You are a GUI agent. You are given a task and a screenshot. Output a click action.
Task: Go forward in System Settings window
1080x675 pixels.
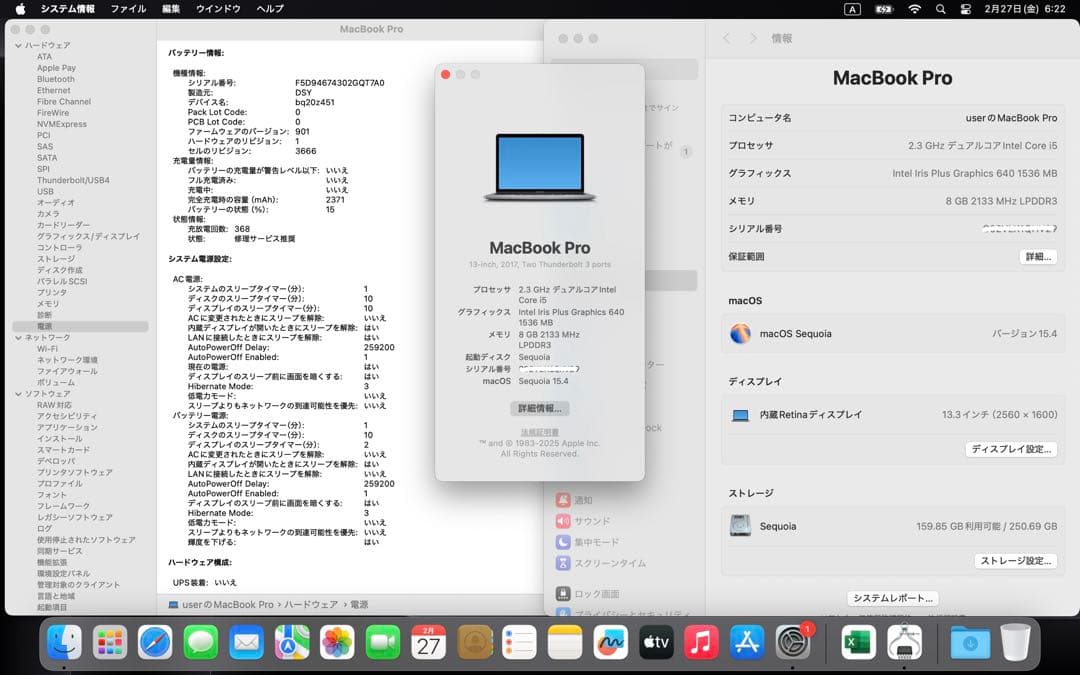tap(753, 39)
